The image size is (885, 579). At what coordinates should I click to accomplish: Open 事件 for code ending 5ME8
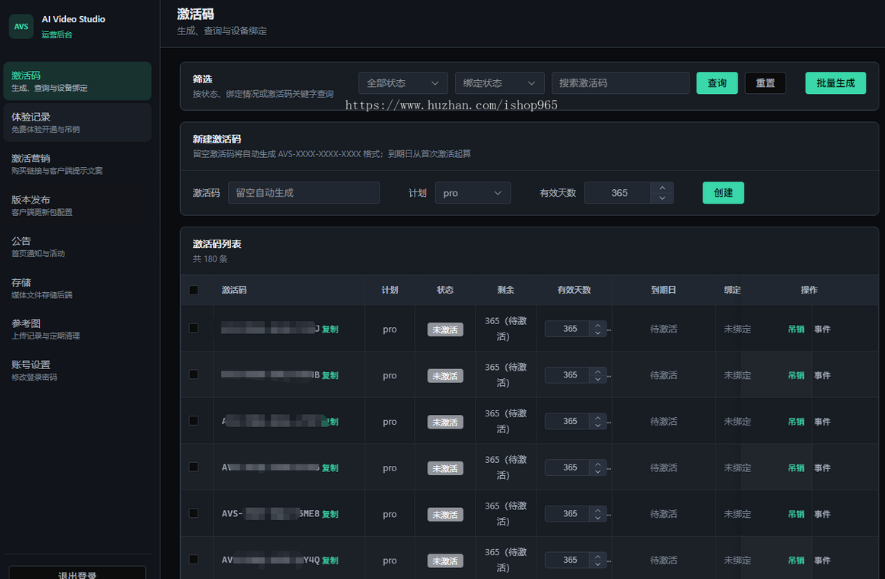(822, 515)
